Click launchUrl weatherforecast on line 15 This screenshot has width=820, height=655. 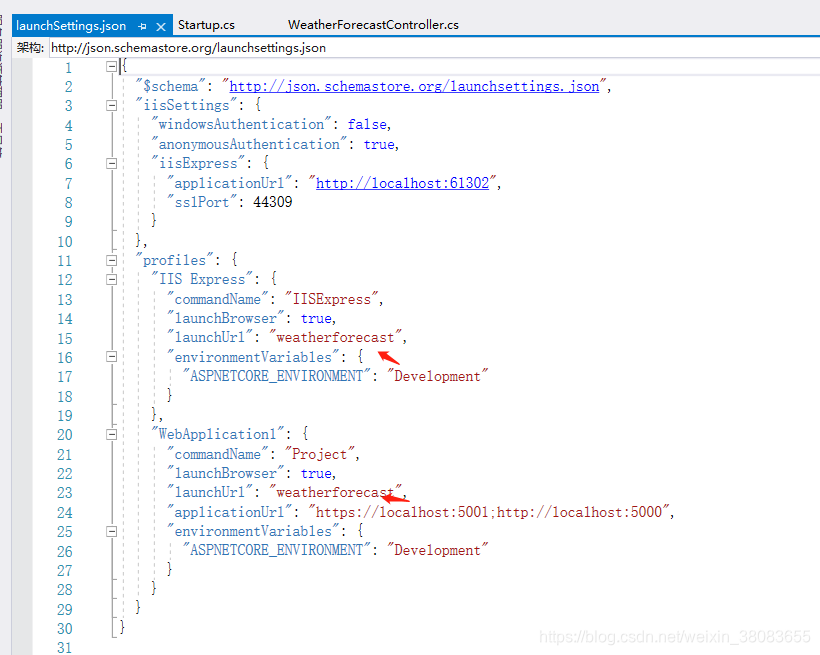point(335,337)
